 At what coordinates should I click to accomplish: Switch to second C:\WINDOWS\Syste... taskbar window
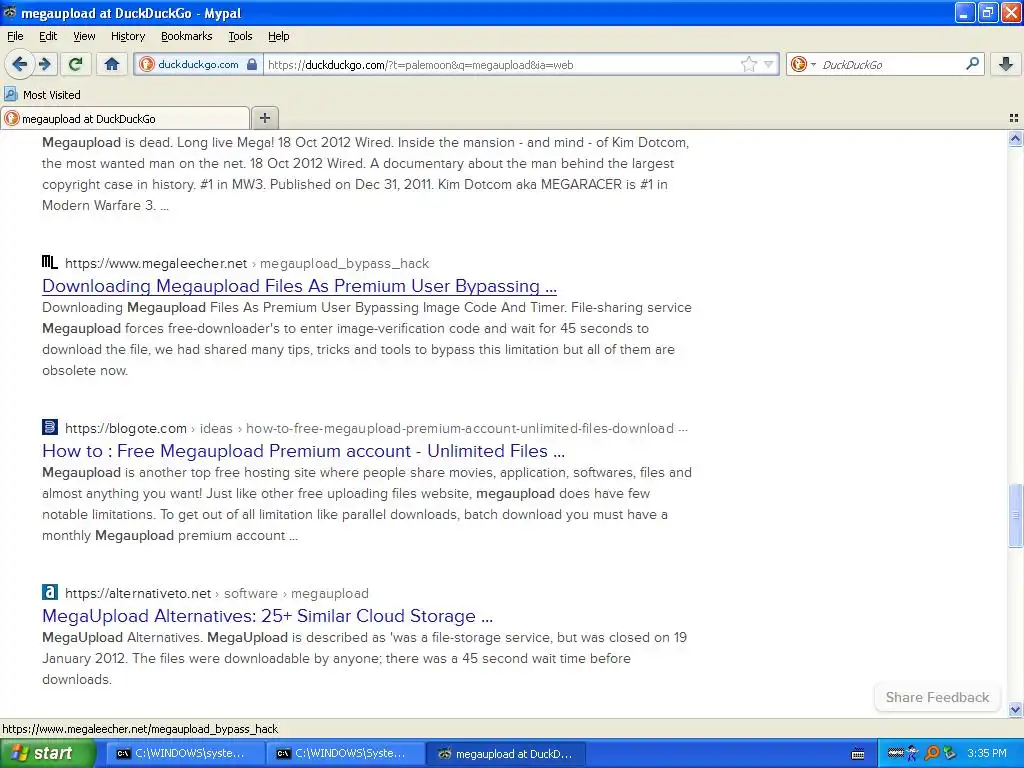point(343,754)
